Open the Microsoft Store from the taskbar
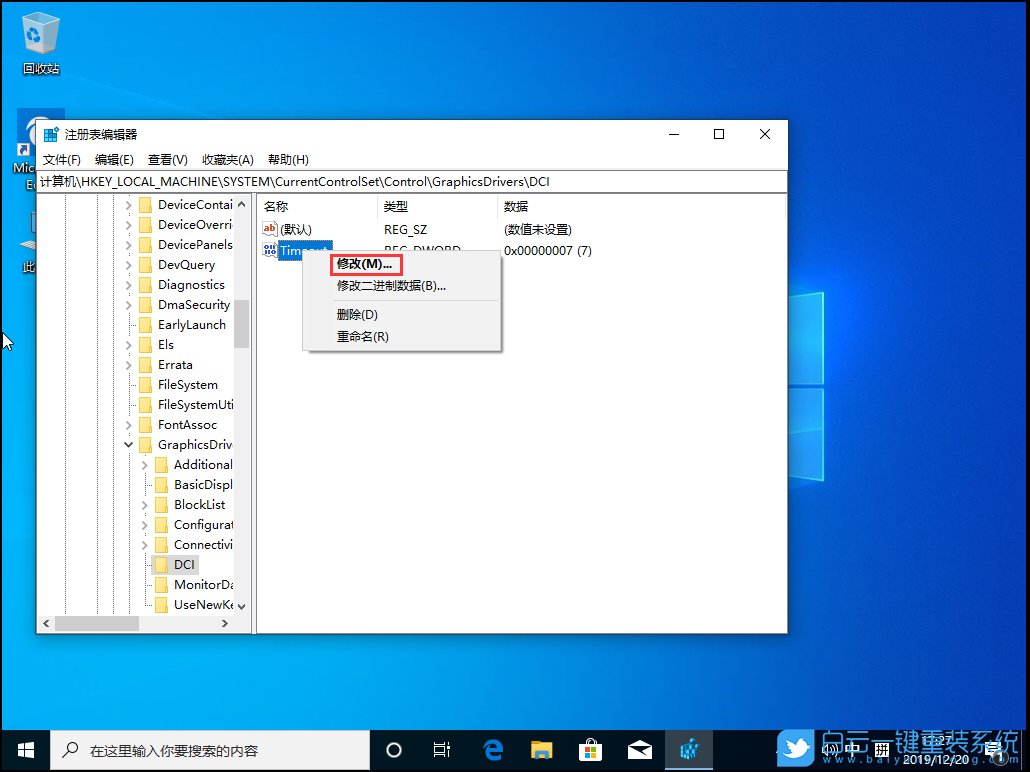1030x772 pixels. pyautogui.click(x=591, y=749)
